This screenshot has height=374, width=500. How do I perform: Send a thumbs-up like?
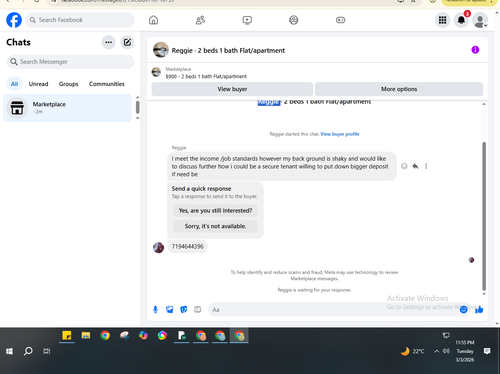tap(479, 310)
